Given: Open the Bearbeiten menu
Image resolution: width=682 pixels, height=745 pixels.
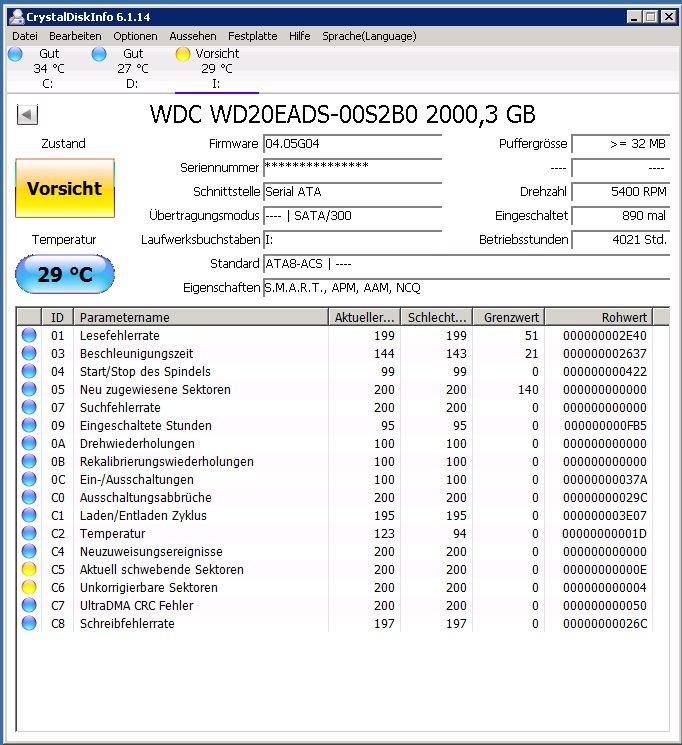Looking at the screenshot, I should tap(75, 36).
